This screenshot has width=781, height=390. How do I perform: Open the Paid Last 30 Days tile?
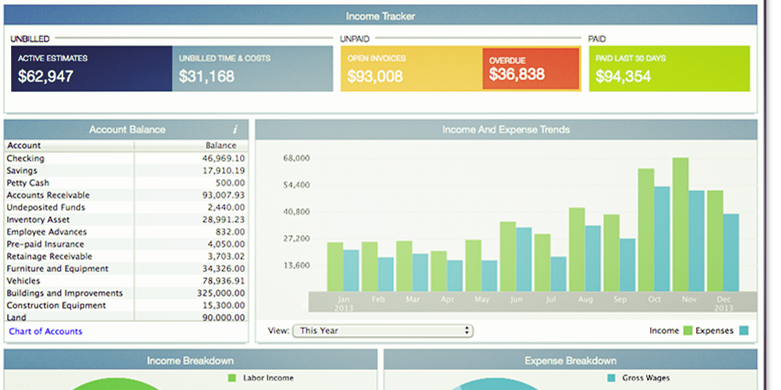point(669,69)
